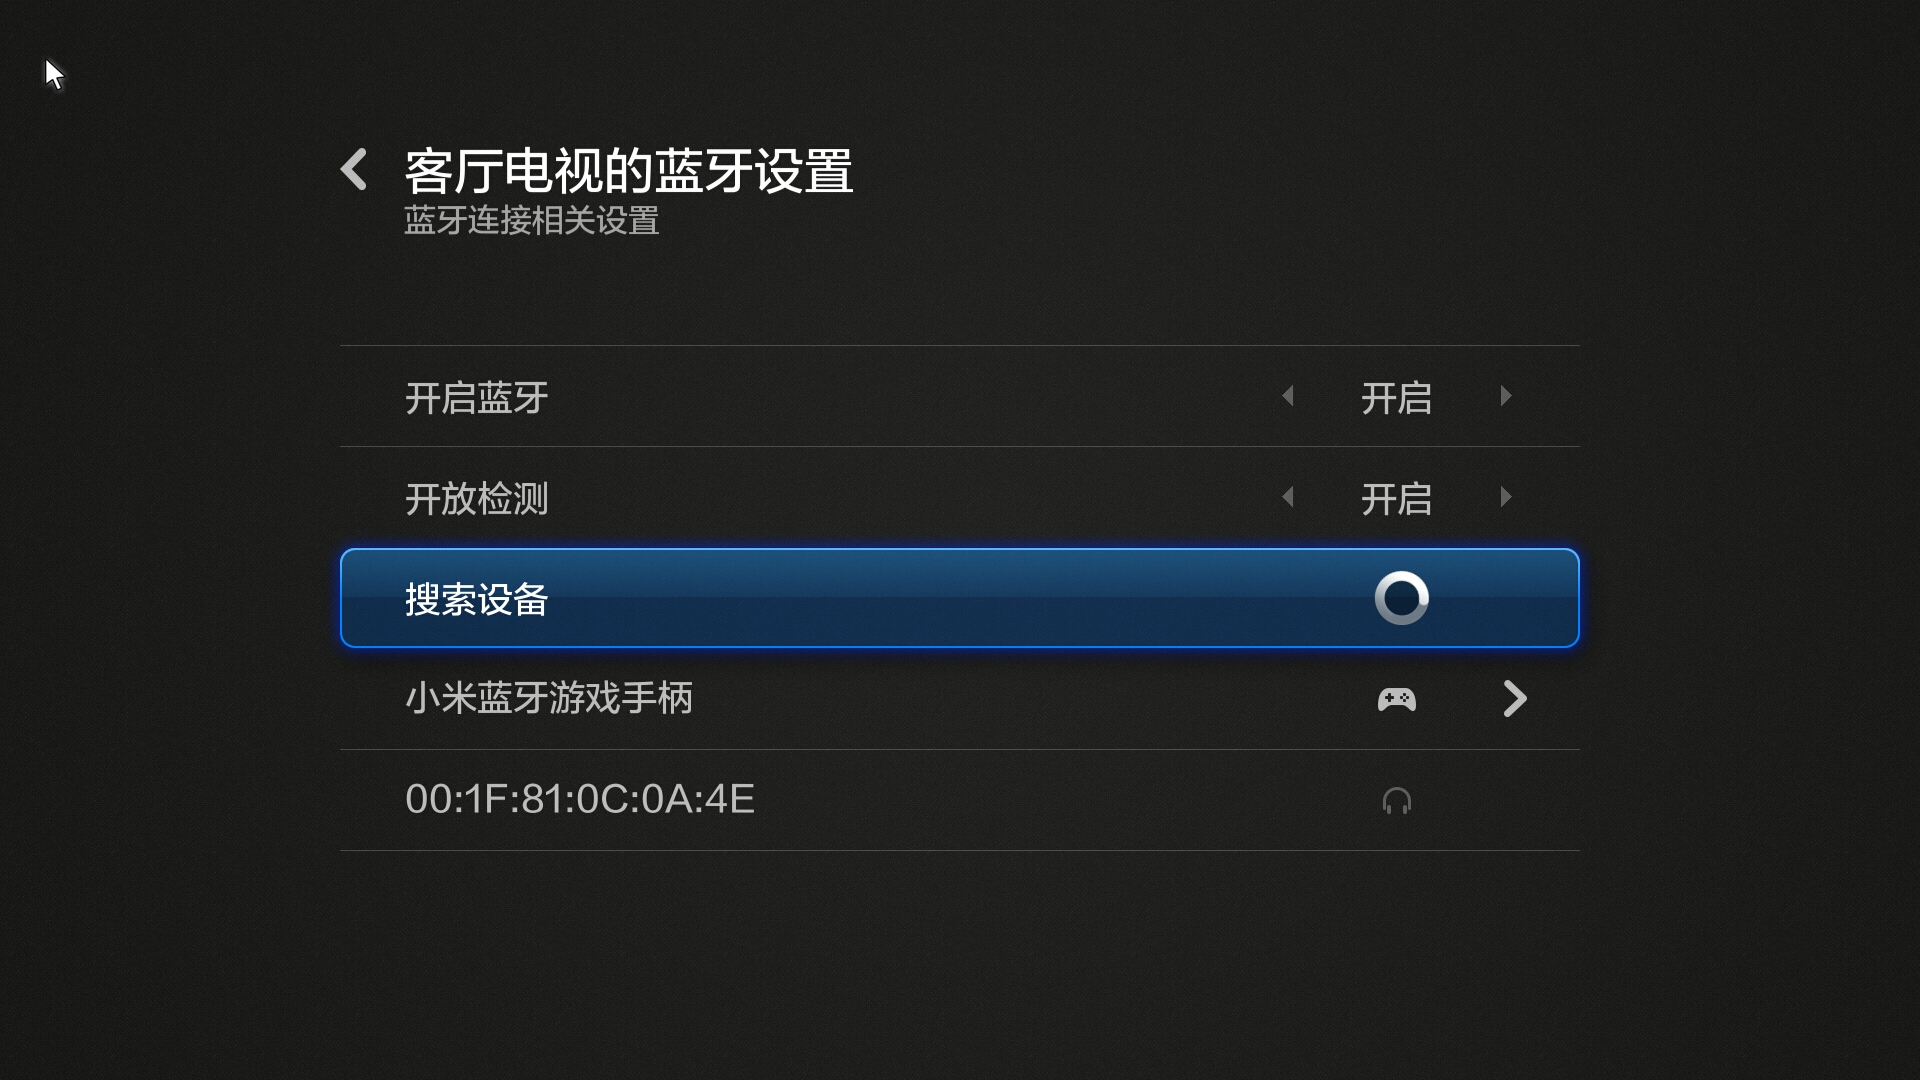Click the gamepad icon for 小米蓝牙游戏手柄
Image resolution: width=1920 pixels, height=1080 pixels.
(x=1395, y=699)
